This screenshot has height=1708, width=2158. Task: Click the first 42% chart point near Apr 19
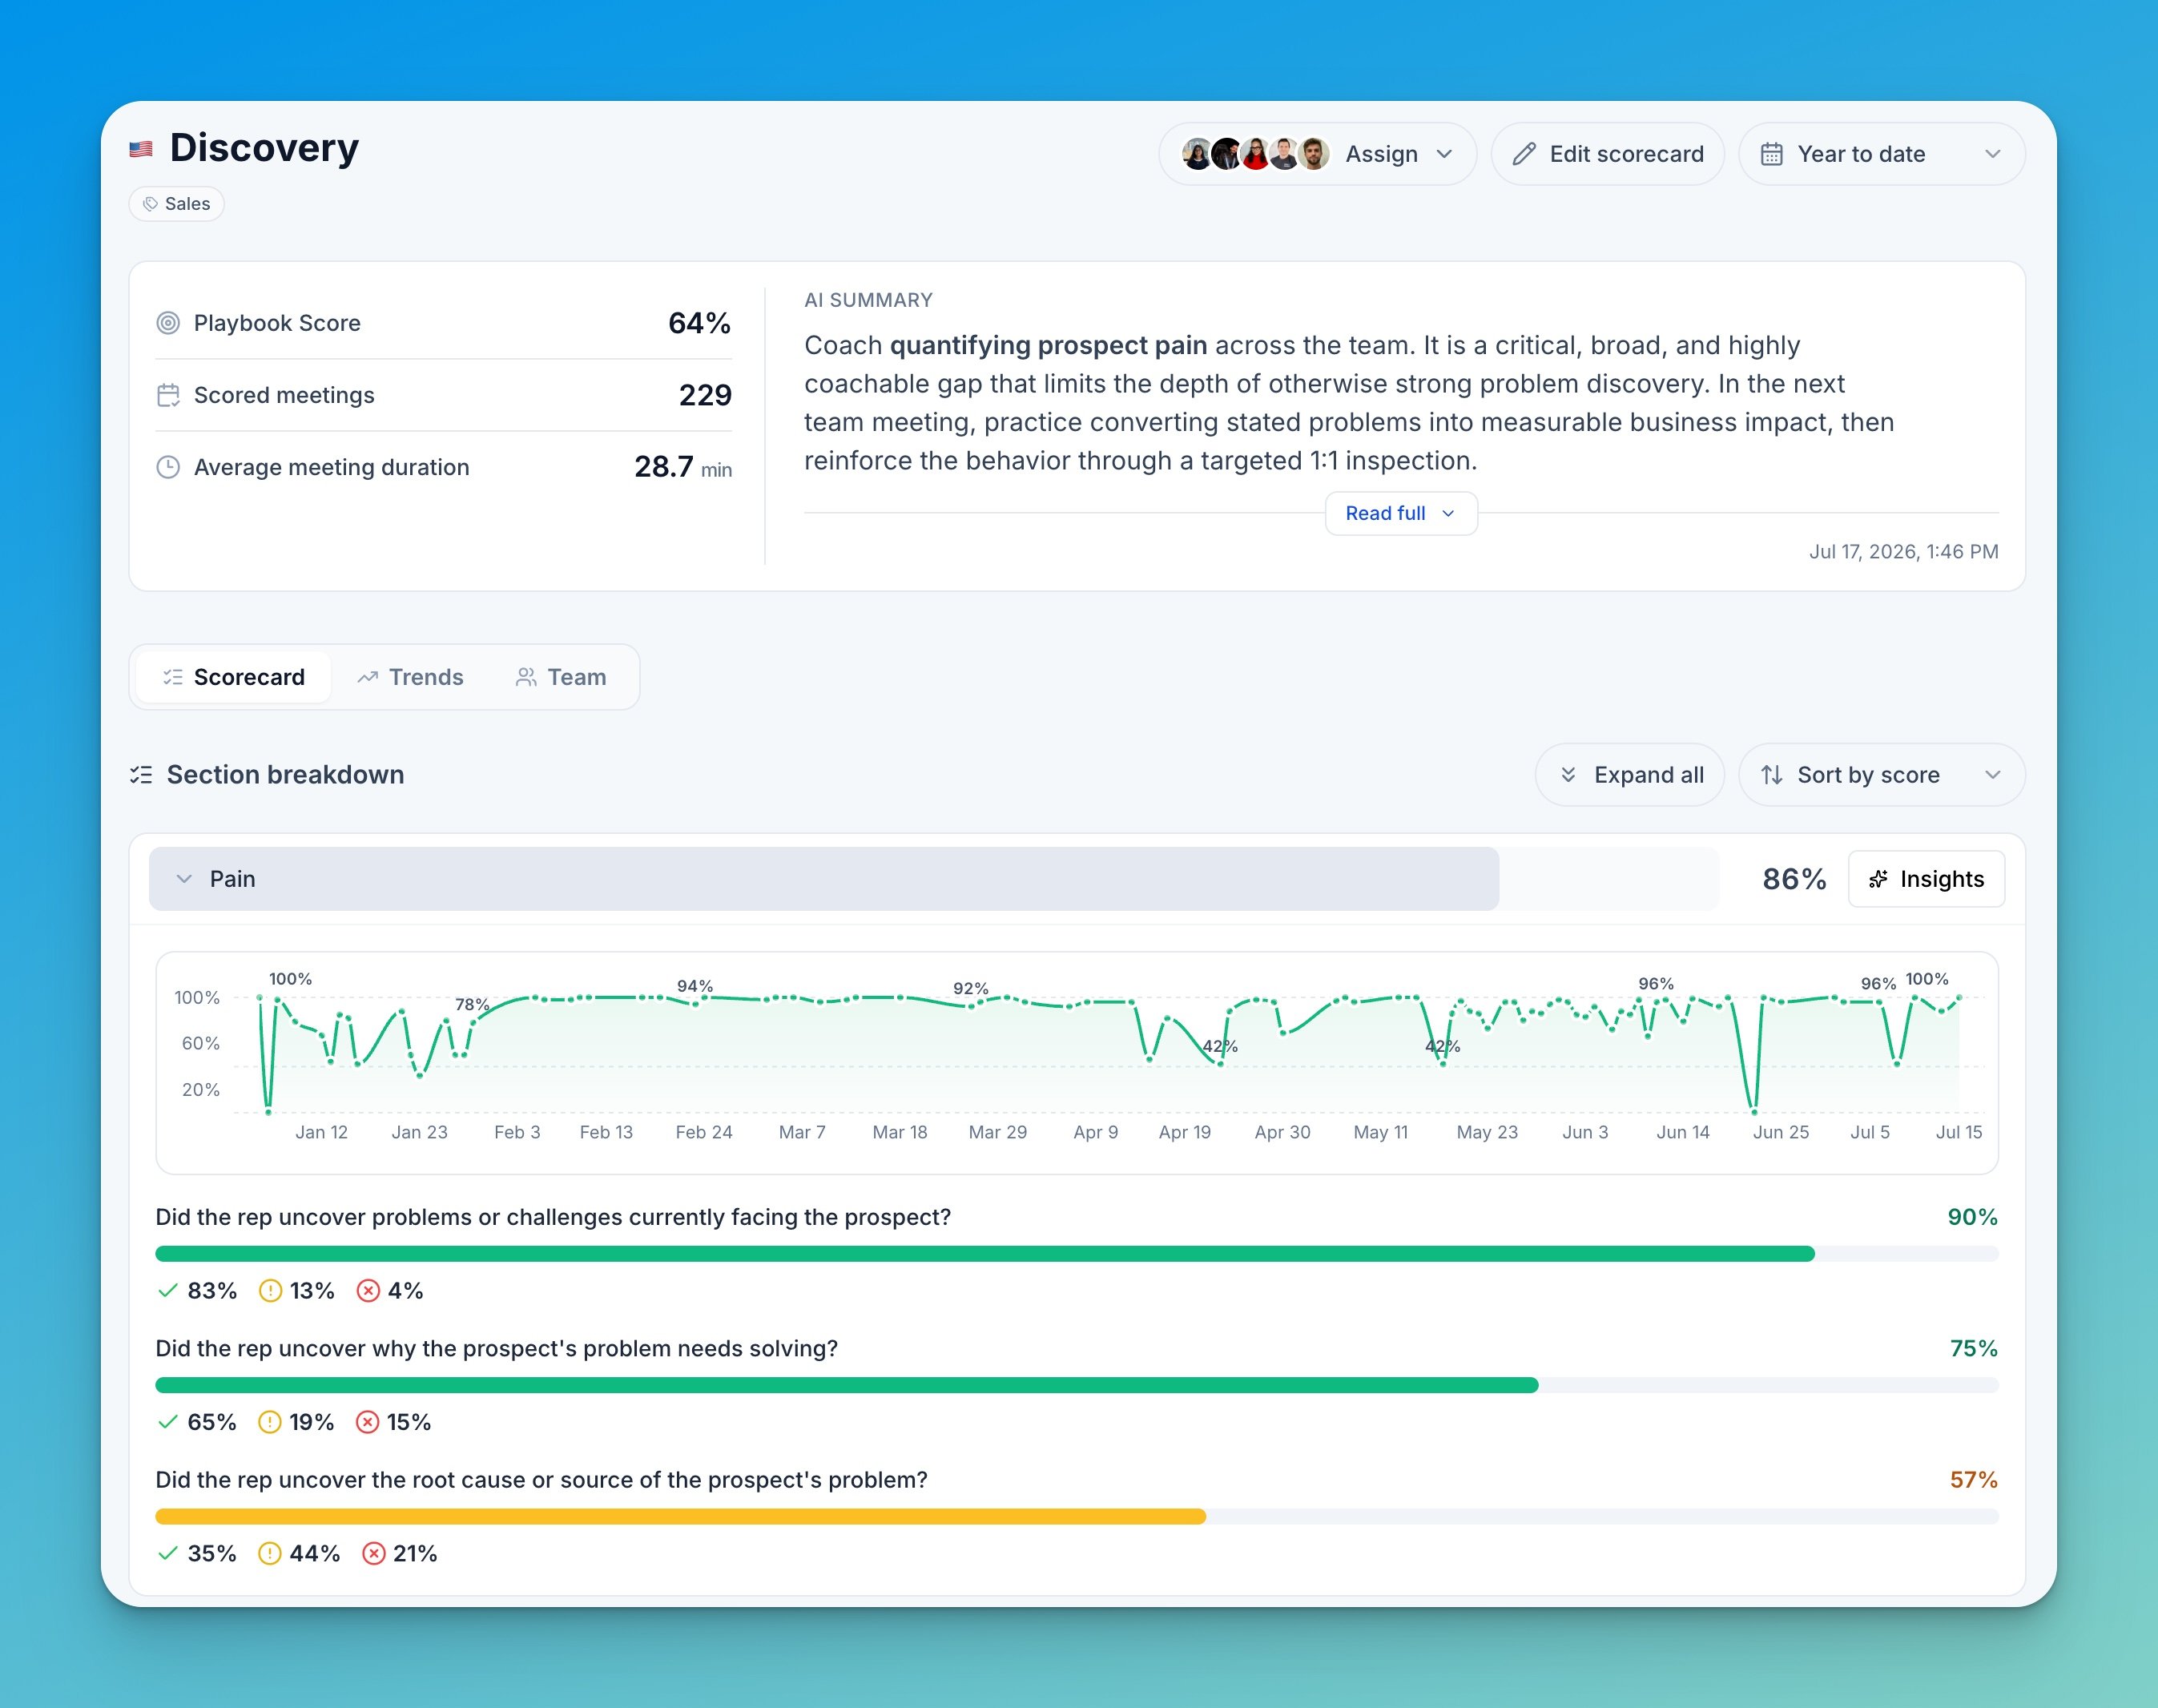[1221, 1063]
